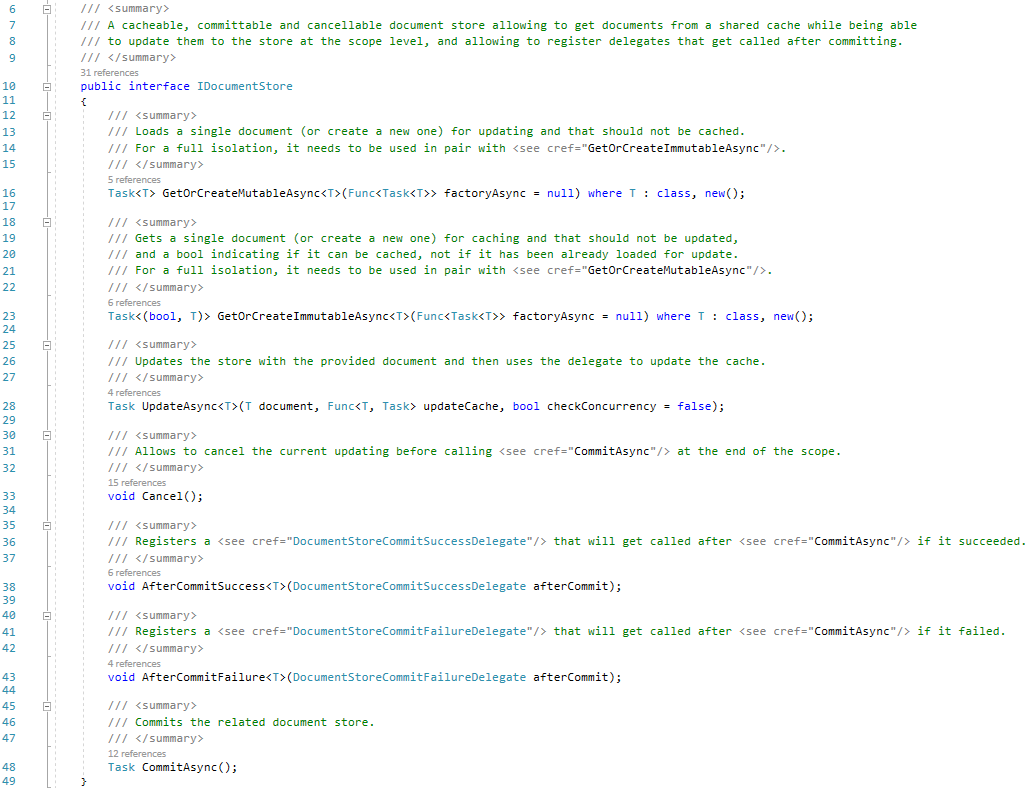Collapse the IDocumentStore interface block
This screenshot has width=1036, height=788.
[x=47, y=87]
